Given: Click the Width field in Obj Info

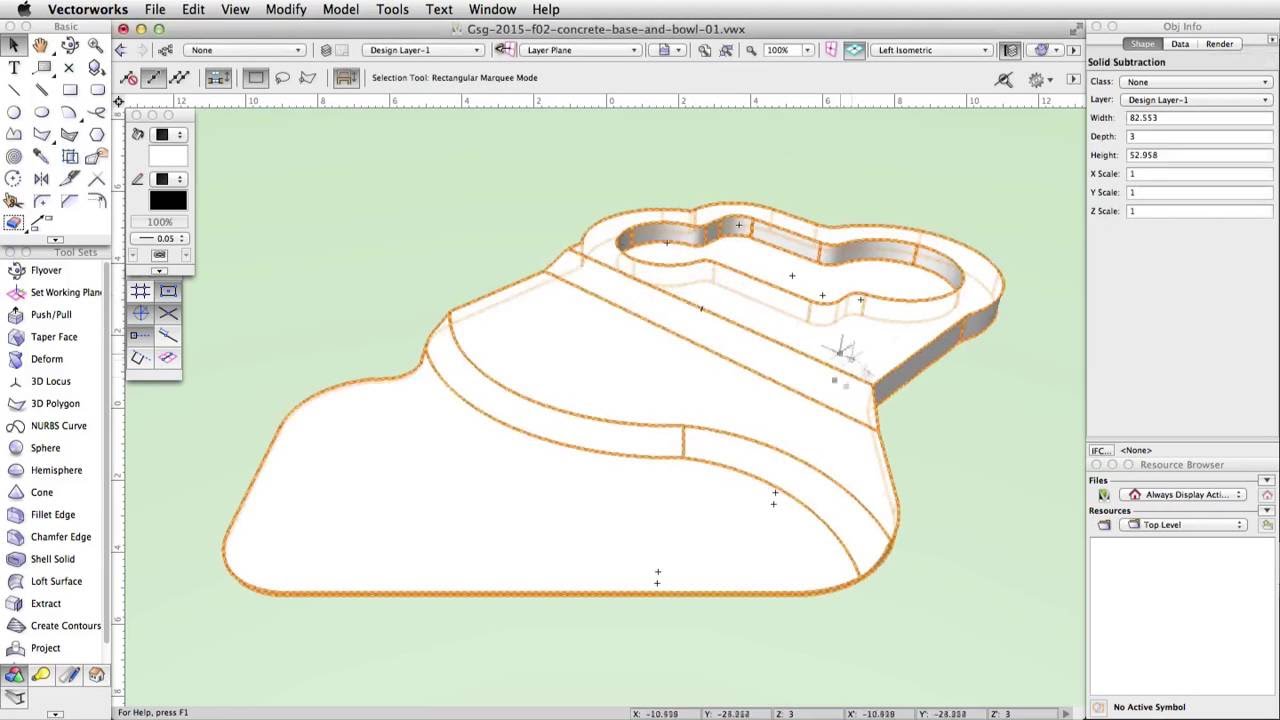Looking at the screenshot, I should click(x=1200, y=118).
